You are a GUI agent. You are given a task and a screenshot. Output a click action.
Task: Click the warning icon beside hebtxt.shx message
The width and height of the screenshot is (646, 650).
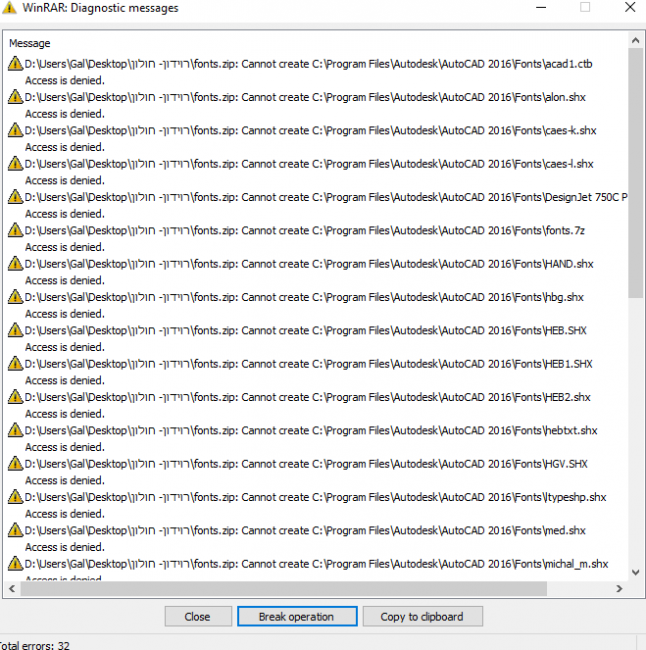pos(15,430)
